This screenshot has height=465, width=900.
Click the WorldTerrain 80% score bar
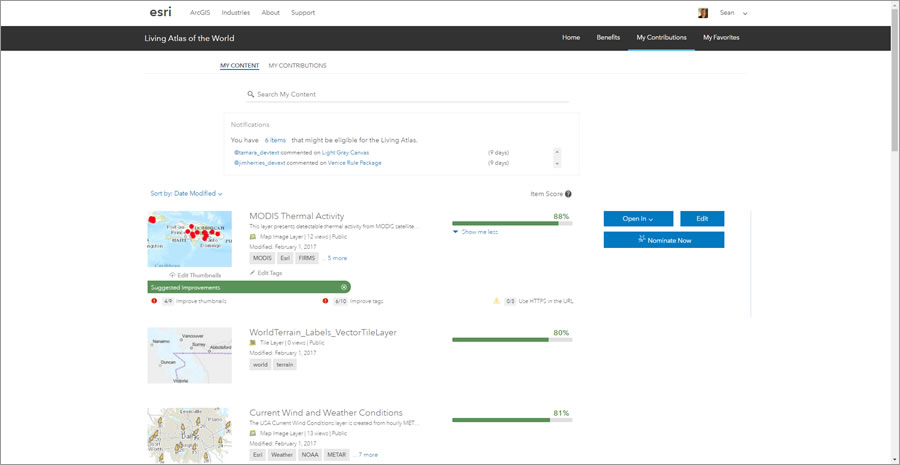512,340
